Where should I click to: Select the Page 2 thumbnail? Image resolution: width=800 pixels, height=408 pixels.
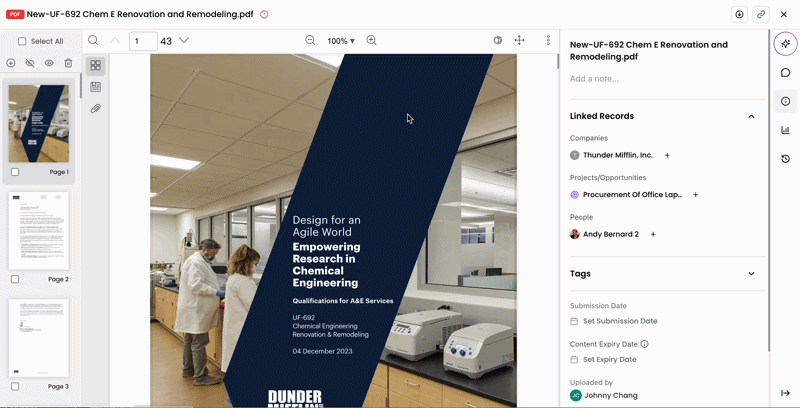(39, 231)
